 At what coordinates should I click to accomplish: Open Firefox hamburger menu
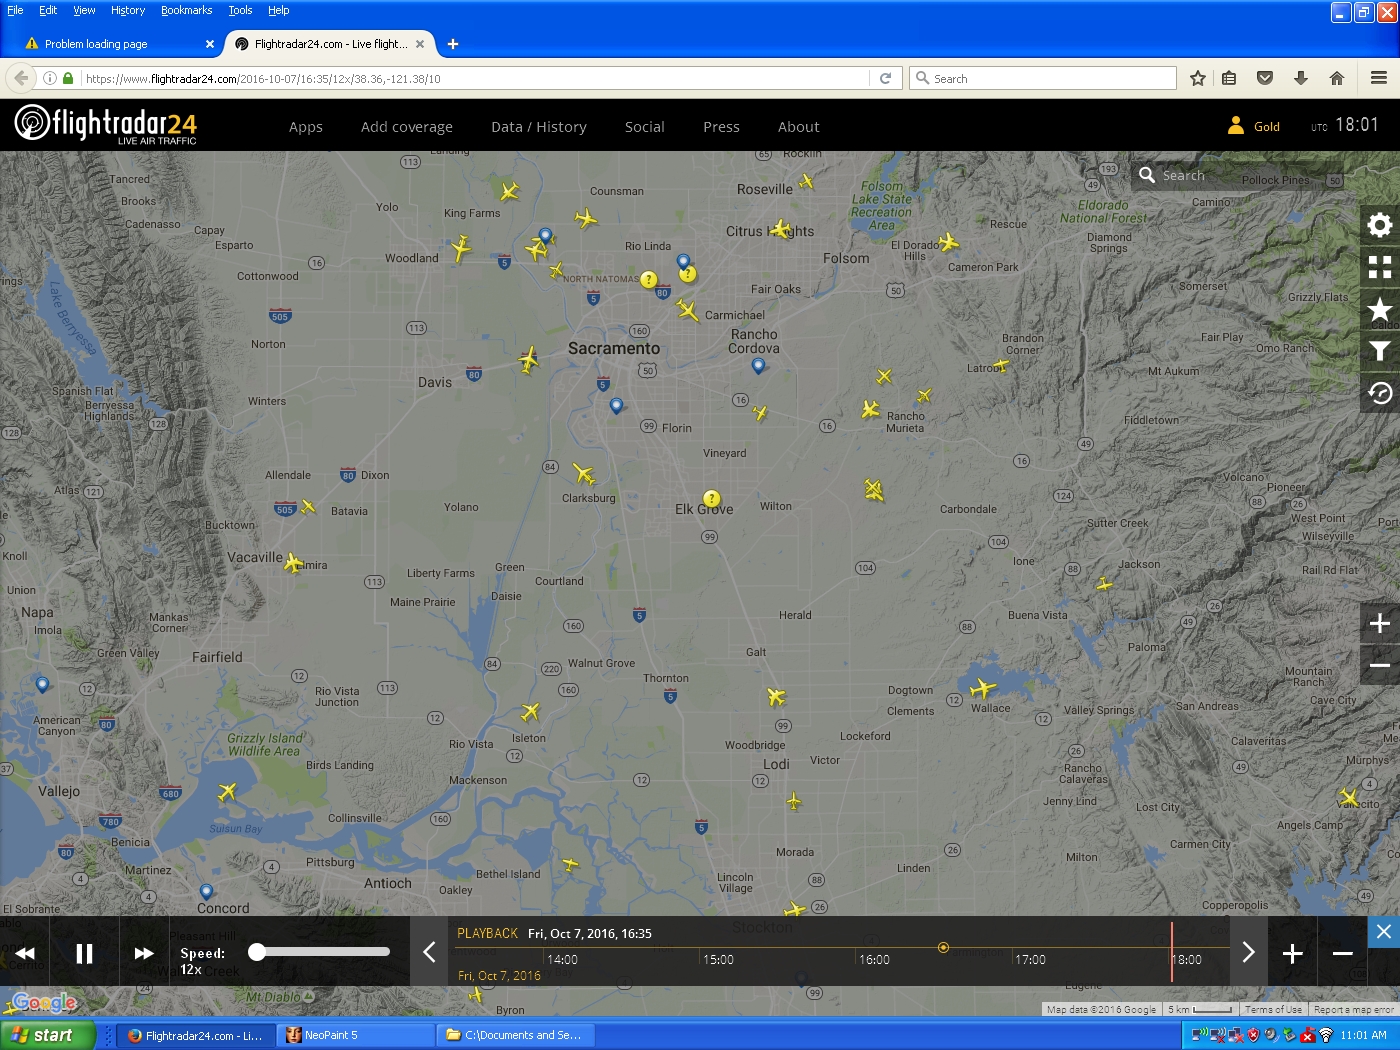click(1378, 78)
